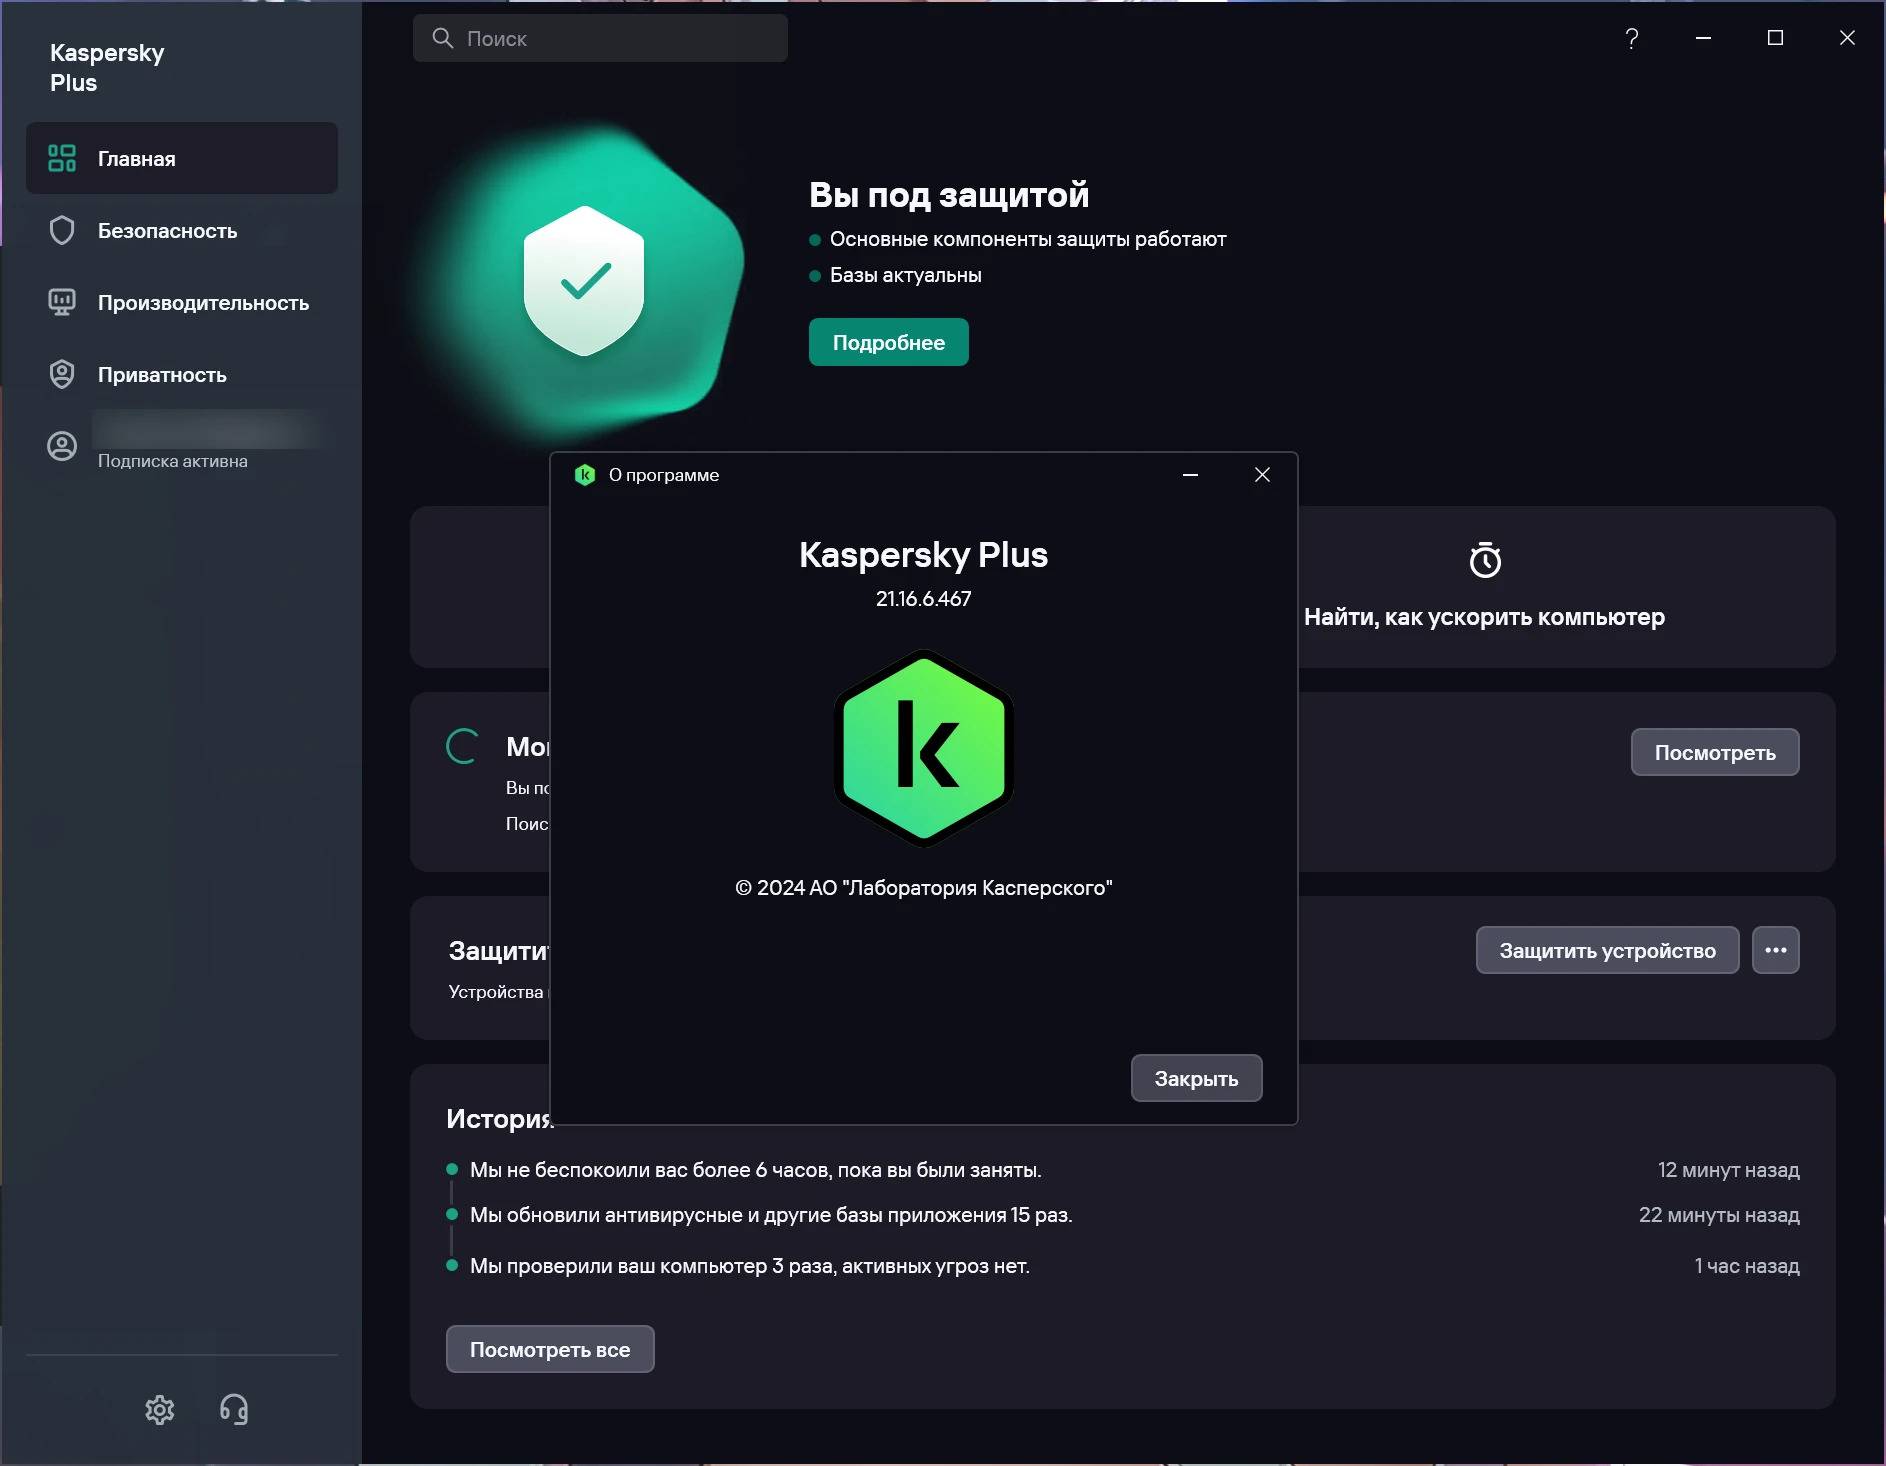Open the Подписка активна subscription info

[172, 461]
